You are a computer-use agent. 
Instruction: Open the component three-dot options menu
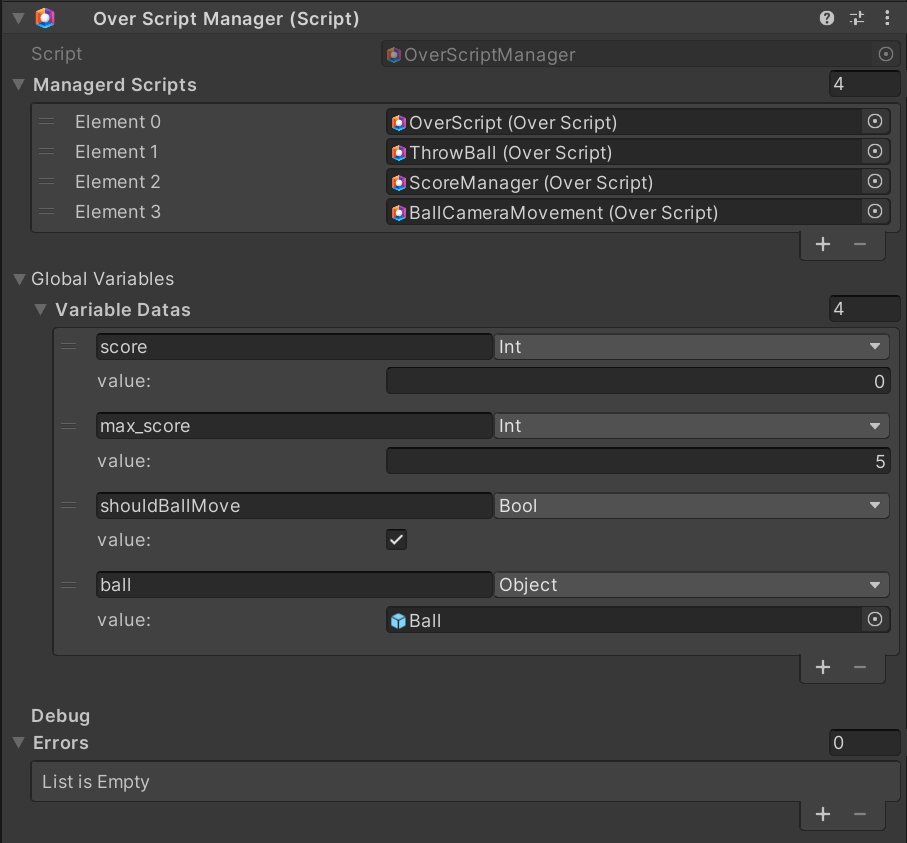(x=887, y=18)
